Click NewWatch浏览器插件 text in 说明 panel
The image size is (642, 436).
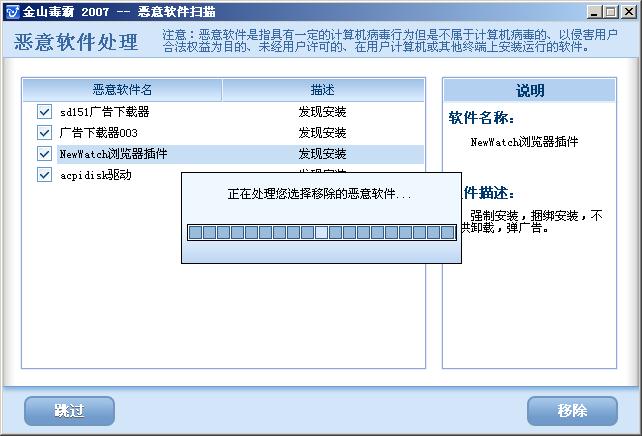pos(524,142)
